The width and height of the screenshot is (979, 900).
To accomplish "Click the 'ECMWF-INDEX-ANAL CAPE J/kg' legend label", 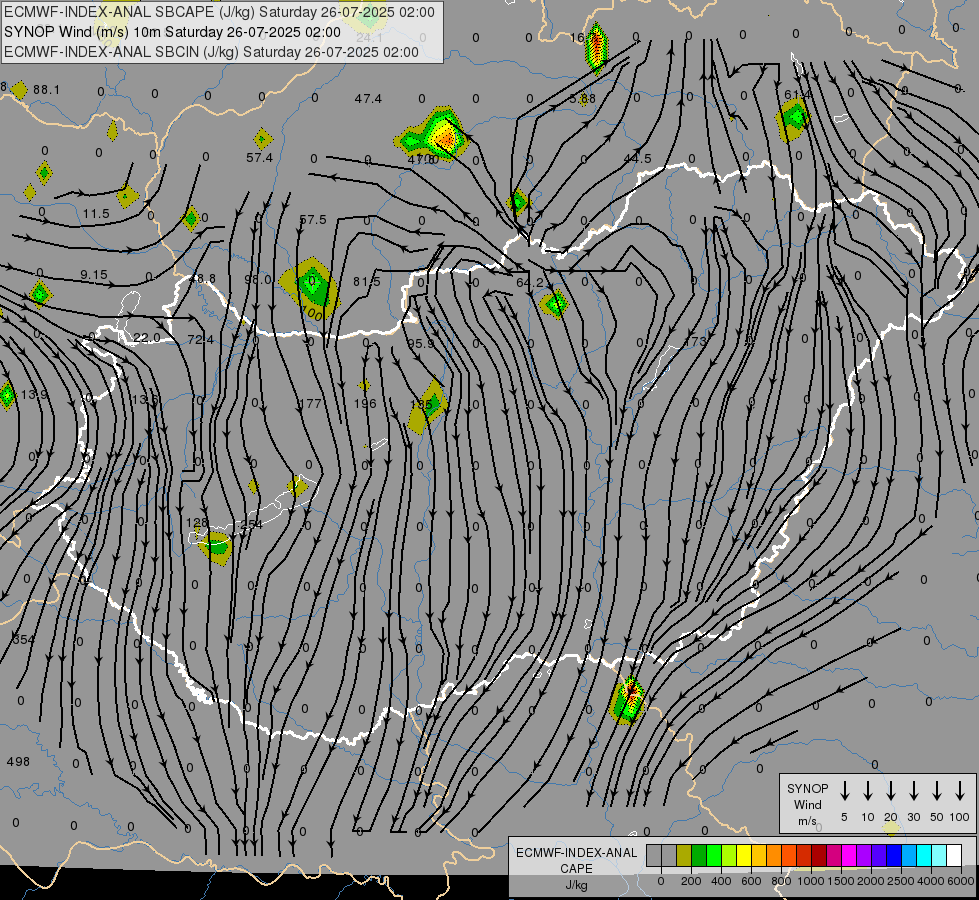I will [576, 869].
